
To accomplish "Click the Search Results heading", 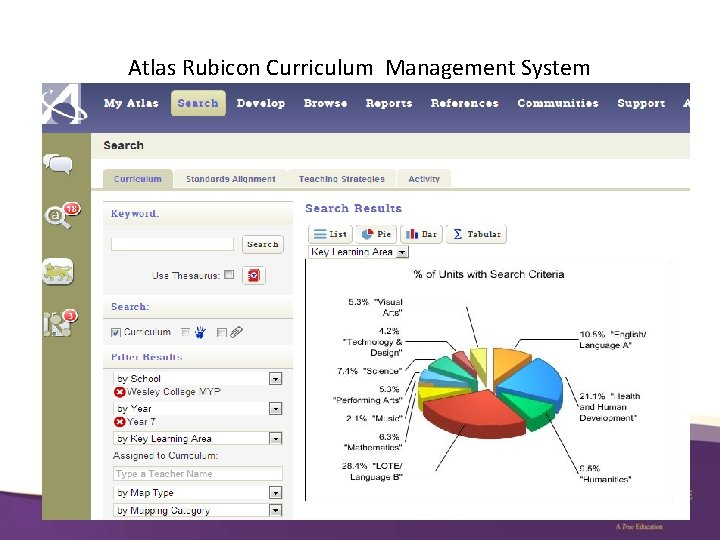I will [x=354, y=208].
